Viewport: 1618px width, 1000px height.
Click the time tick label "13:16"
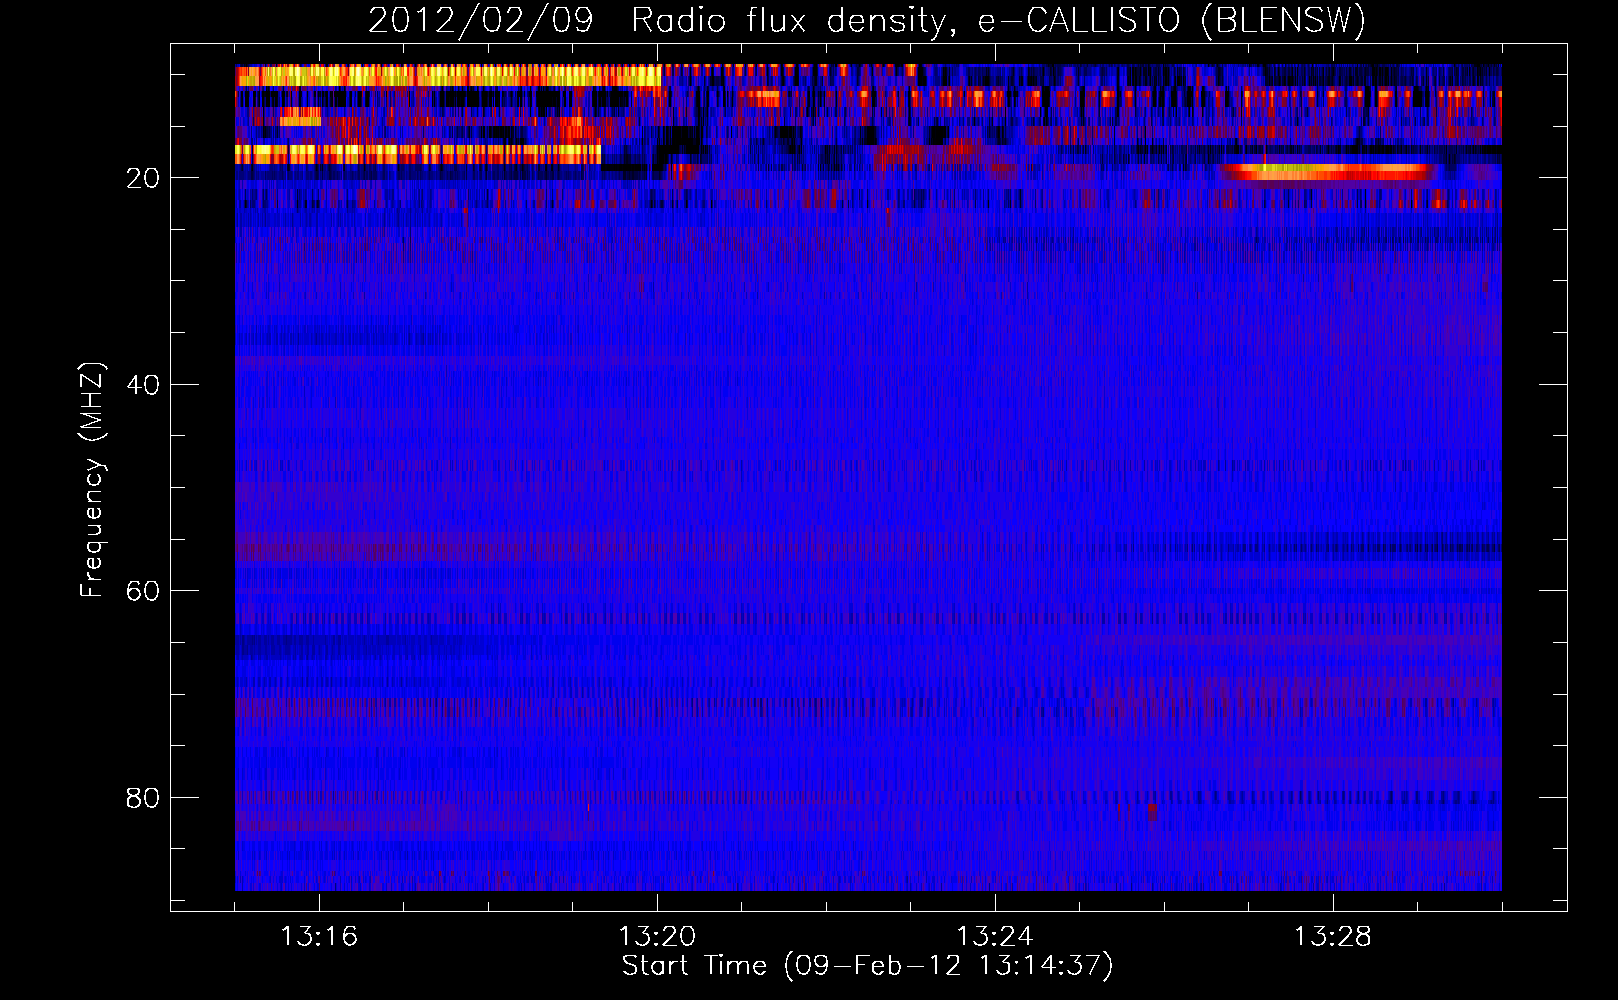pyautogui.click(x=319, y=937)
